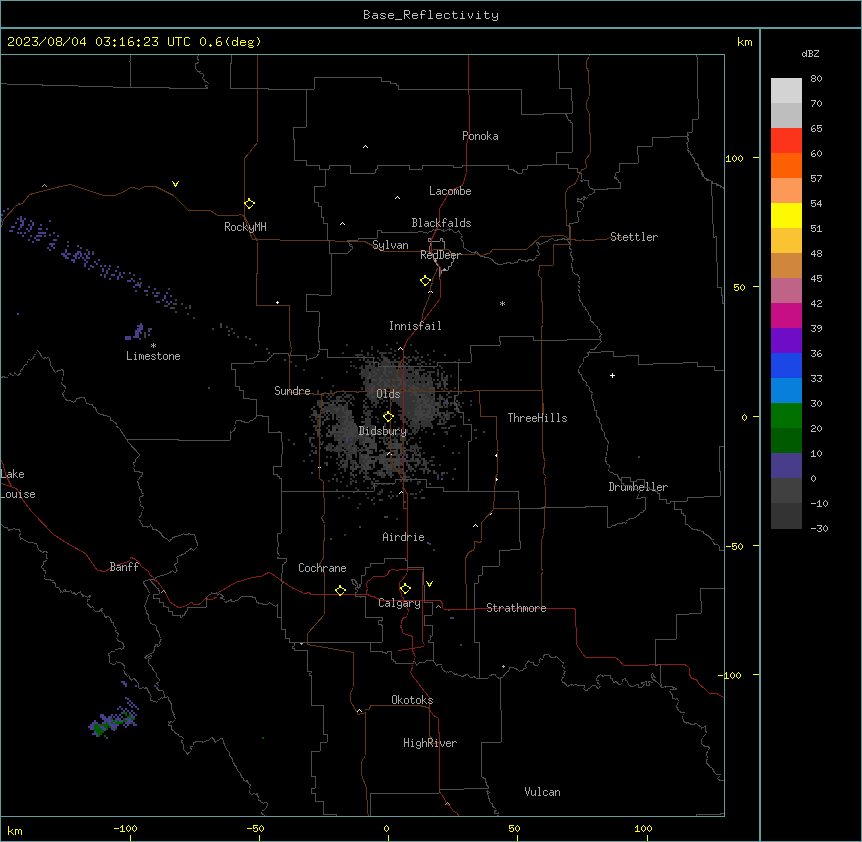
Task: Click the Limestone label
Action: [153, 356]
